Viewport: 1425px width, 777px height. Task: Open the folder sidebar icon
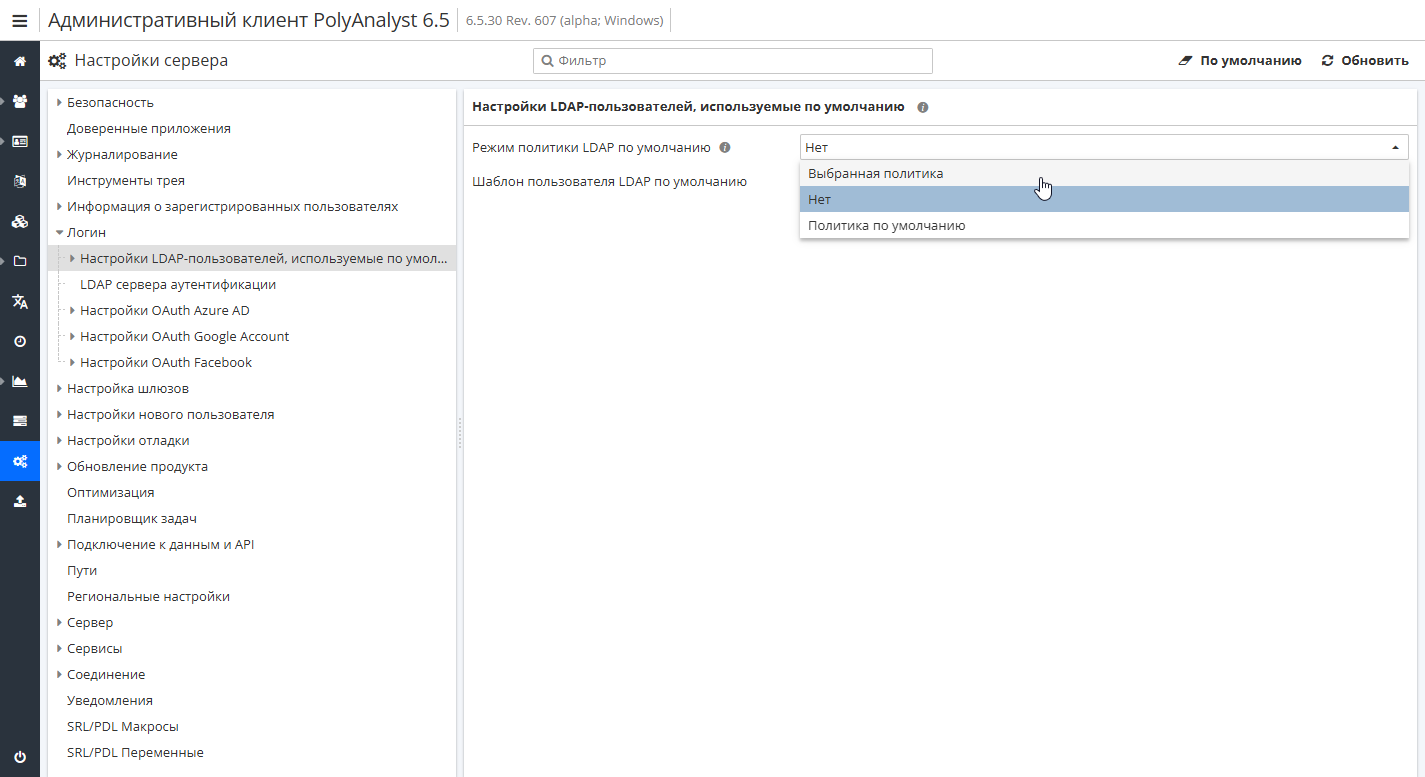(x=19, y=261)
